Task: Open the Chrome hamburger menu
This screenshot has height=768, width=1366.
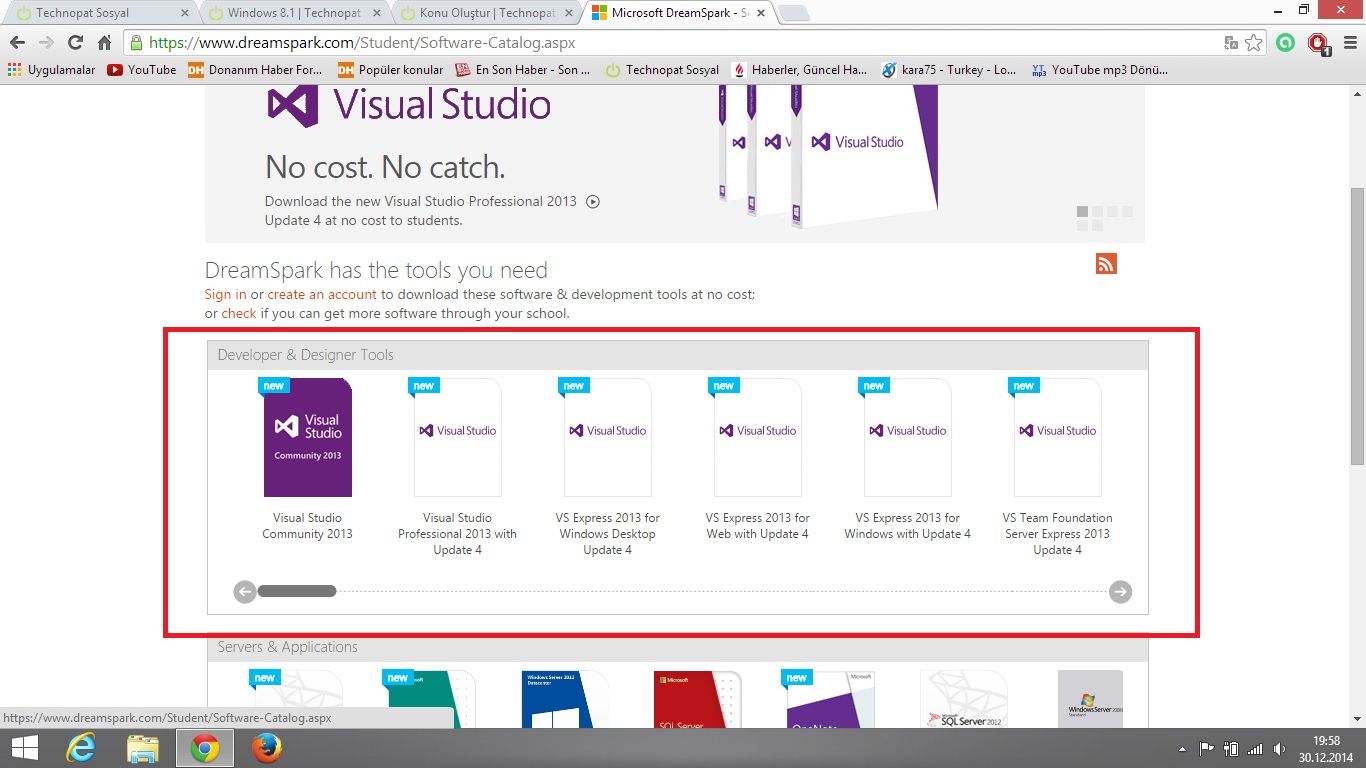Action: 1348,43
